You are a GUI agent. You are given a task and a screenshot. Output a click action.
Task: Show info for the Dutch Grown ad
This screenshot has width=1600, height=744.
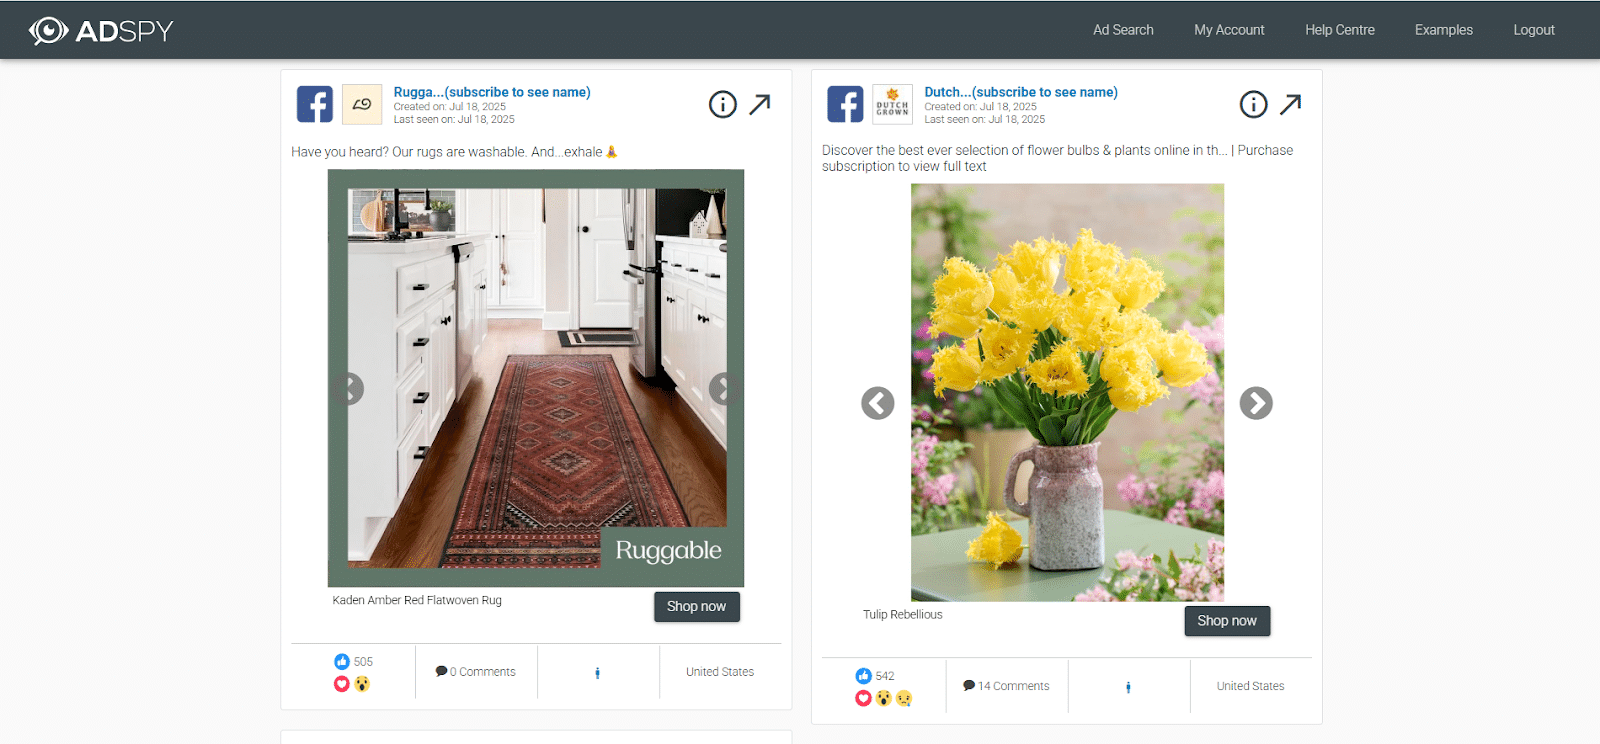coord(1254,104)
